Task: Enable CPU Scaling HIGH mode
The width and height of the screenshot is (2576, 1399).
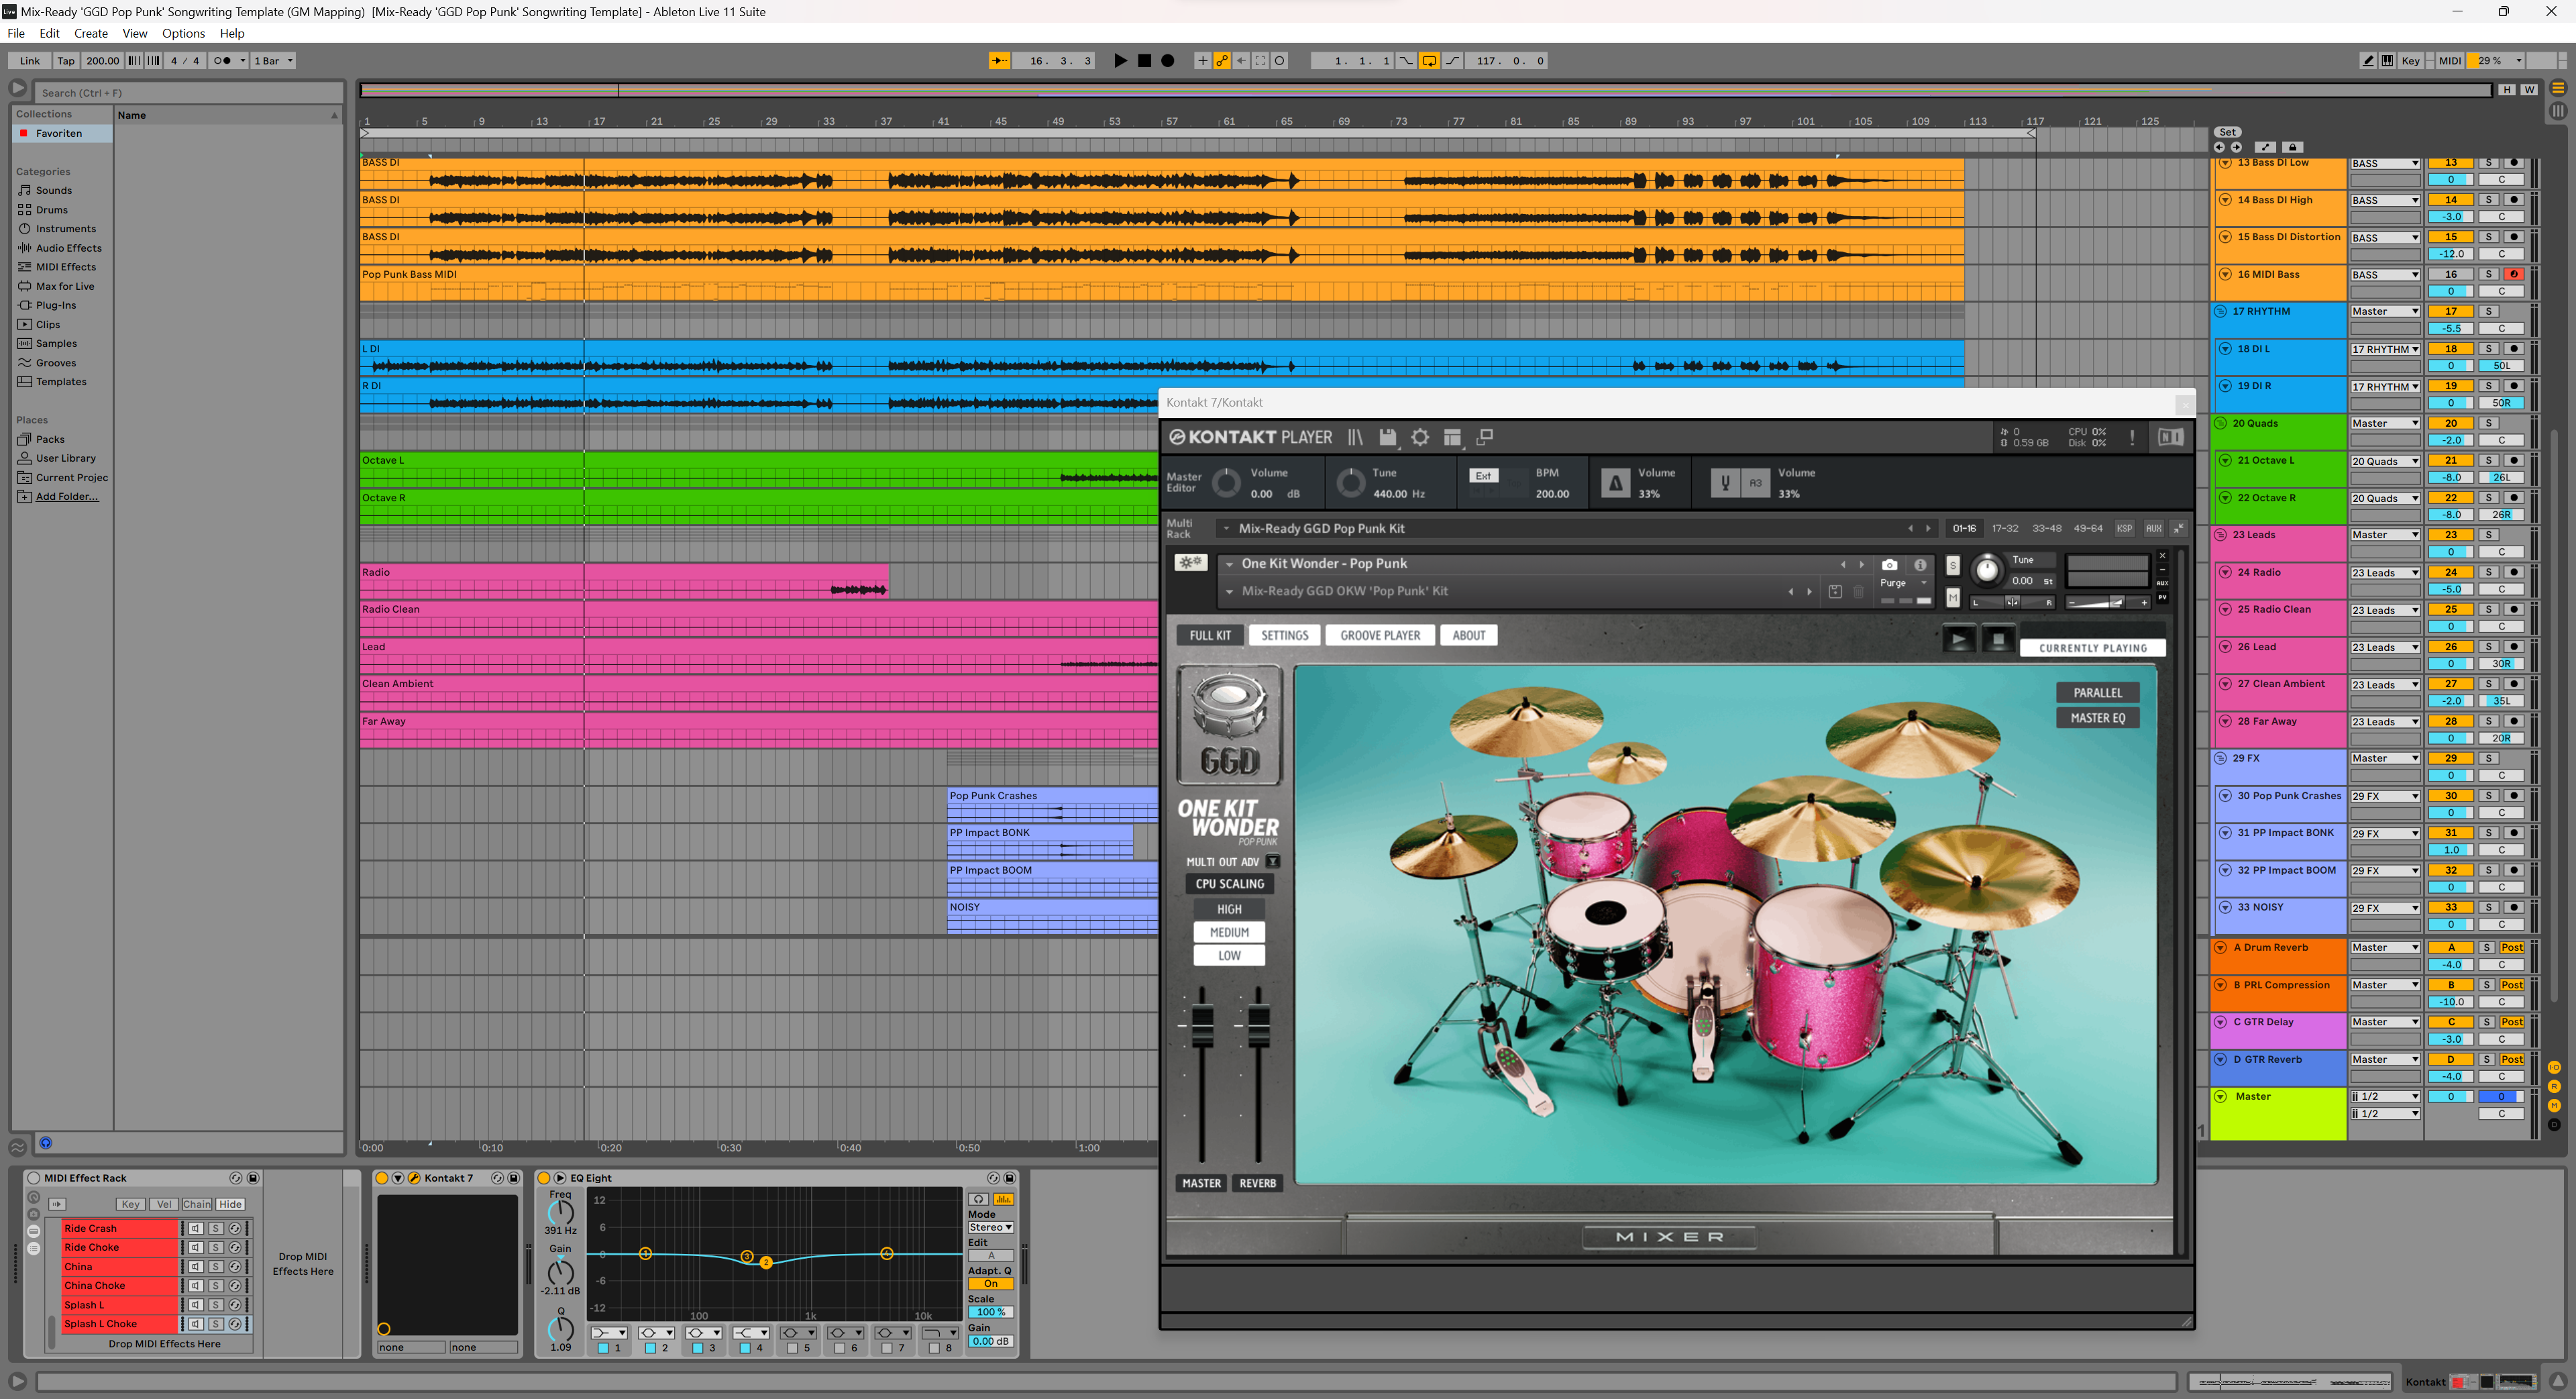Action: point(1231,908)
